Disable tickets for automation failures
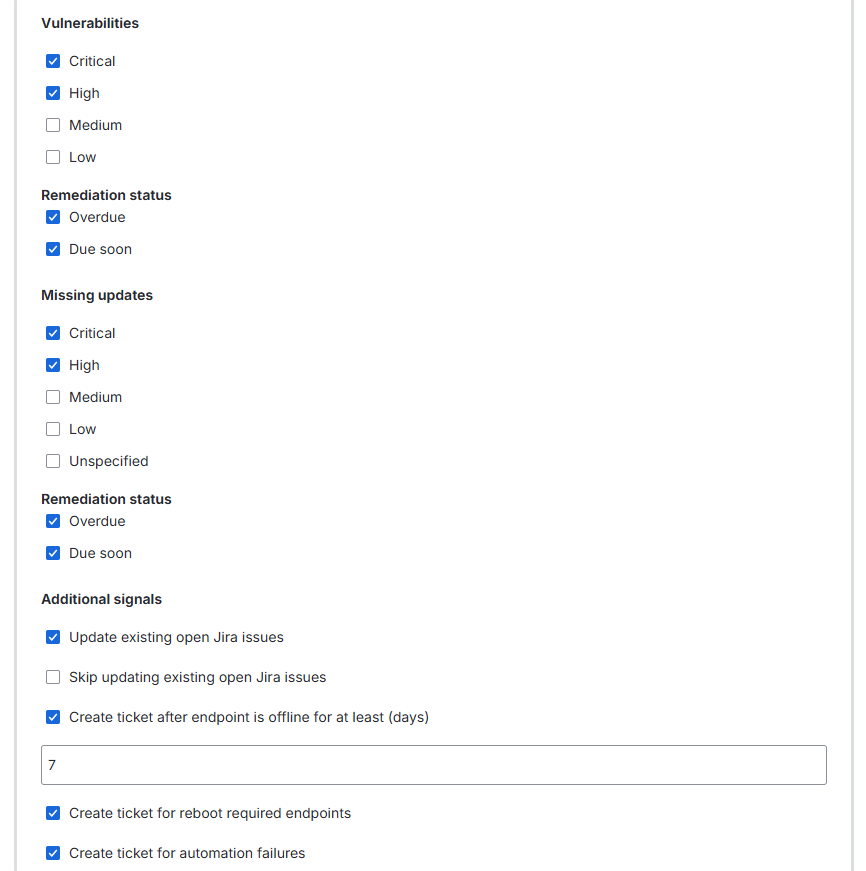This screenshot has width=866, height=871. click(53, 853)
